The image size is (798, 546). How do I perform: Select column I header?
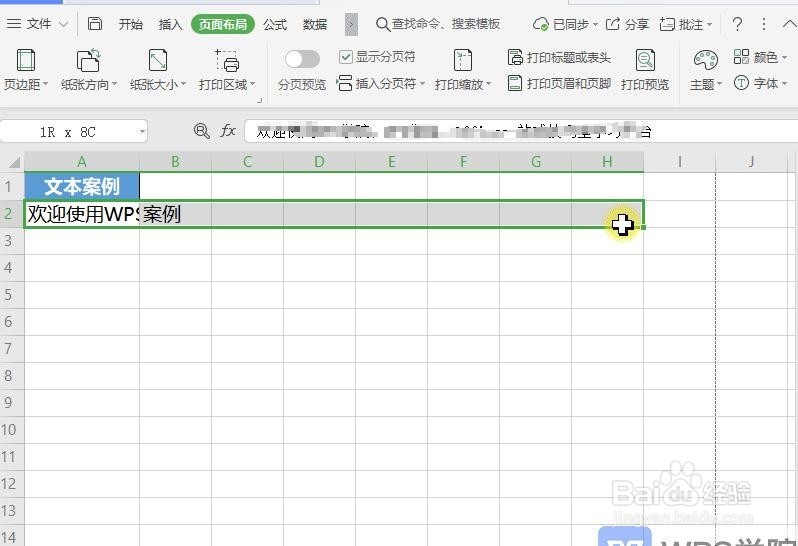[679, 162]
